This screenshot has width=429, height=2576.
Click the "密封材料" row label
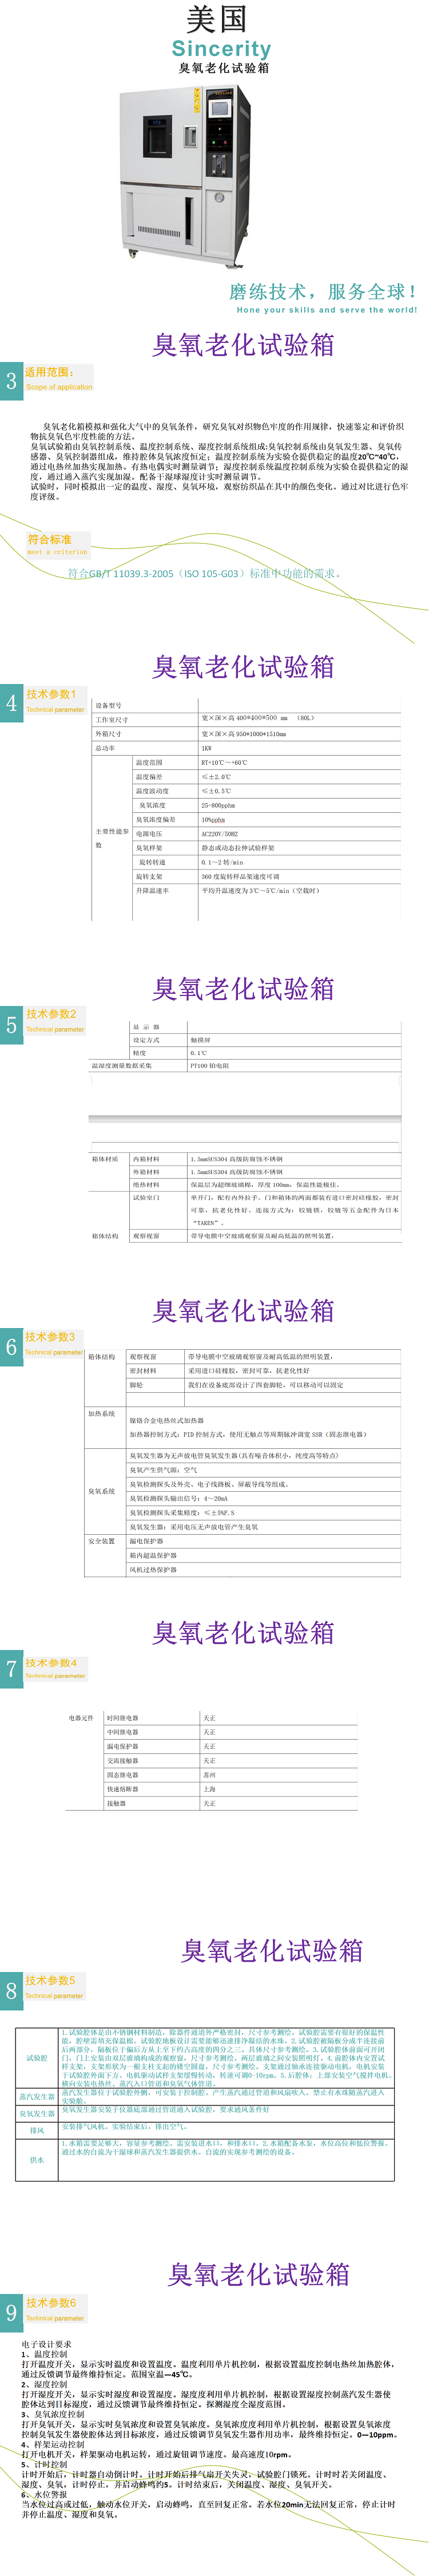tap(143, 1371)
